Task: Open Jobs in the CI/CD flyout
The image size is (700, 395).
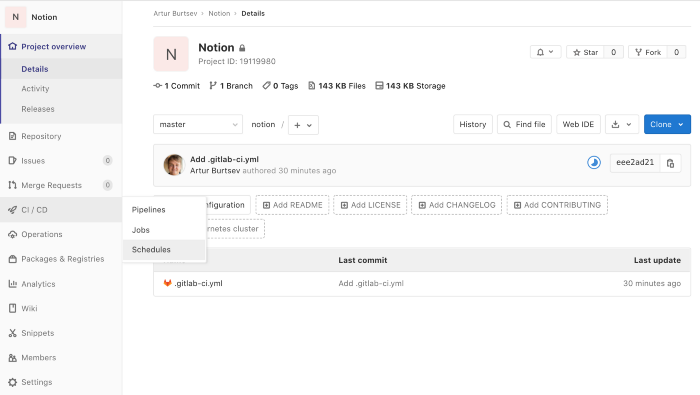Action: point(140,230)
